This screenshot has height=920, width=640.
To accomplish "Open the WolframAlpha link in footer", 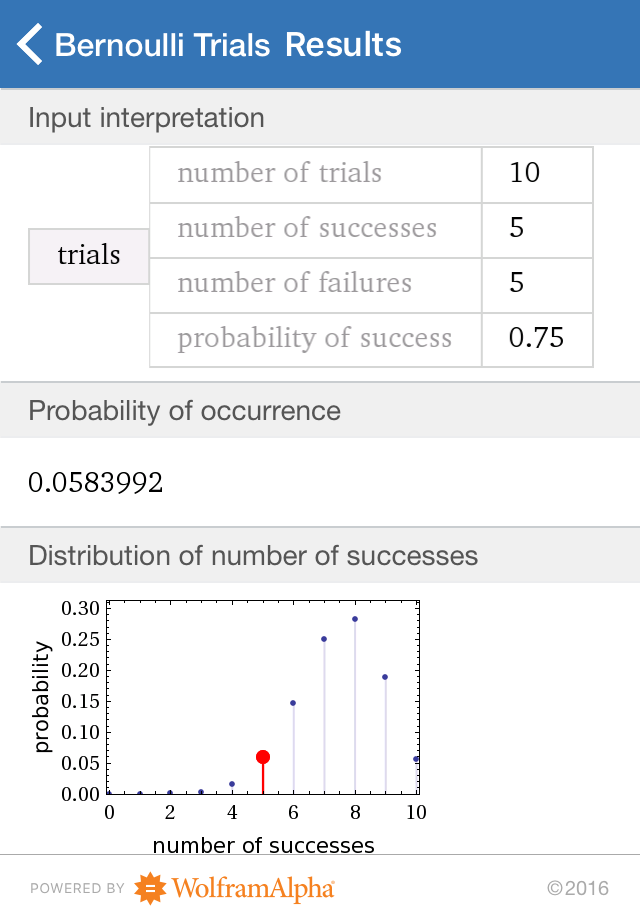I will pyautogui.click(x=252, y=888).
